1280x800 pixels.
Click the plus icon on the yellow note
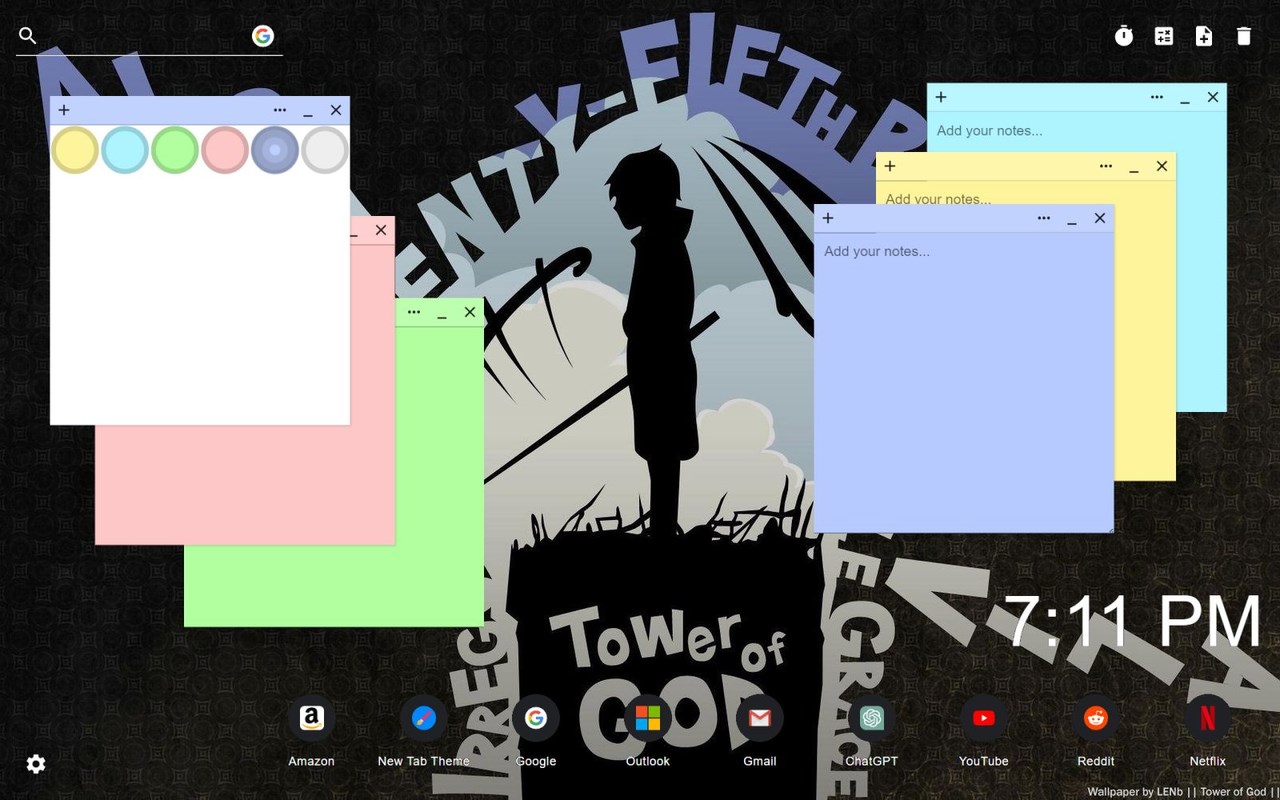890,166
